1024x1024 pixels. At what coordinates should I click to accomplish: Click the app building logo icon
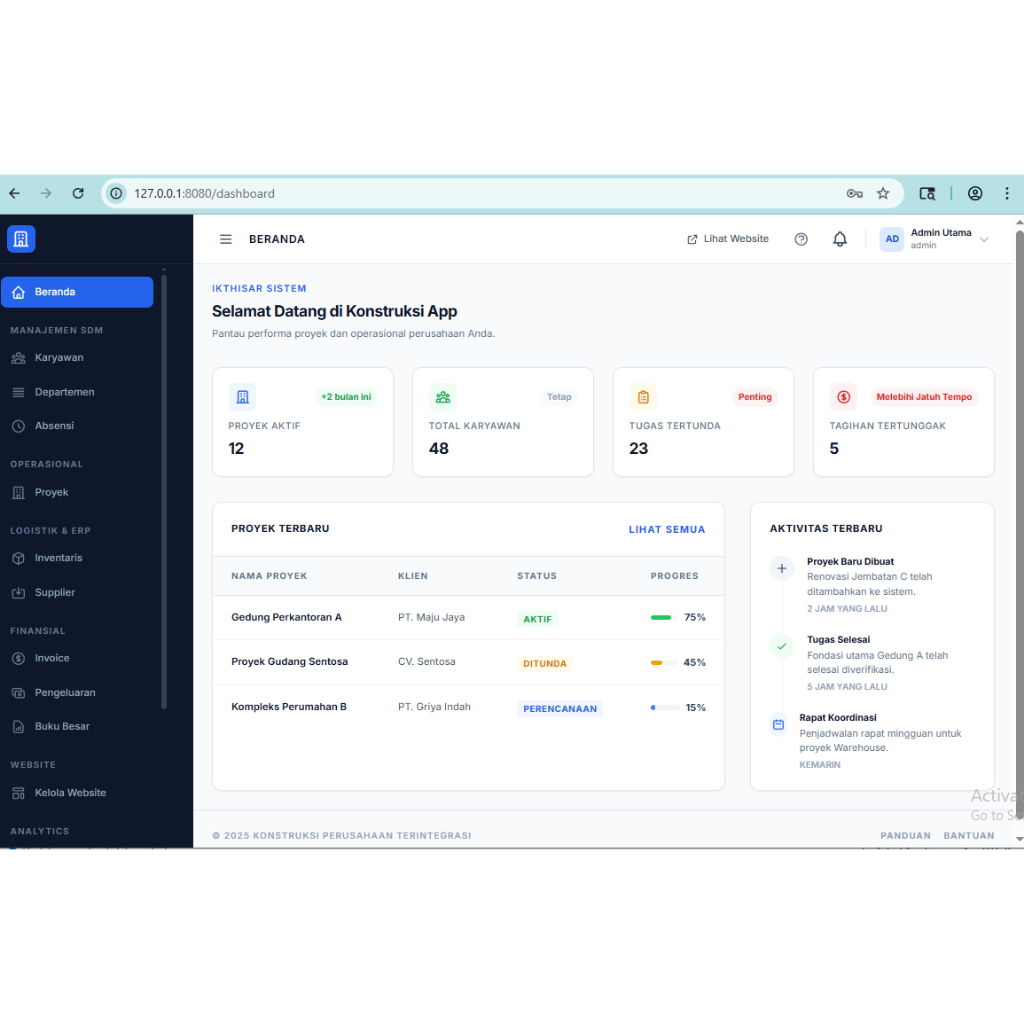(x=21, y=239)
